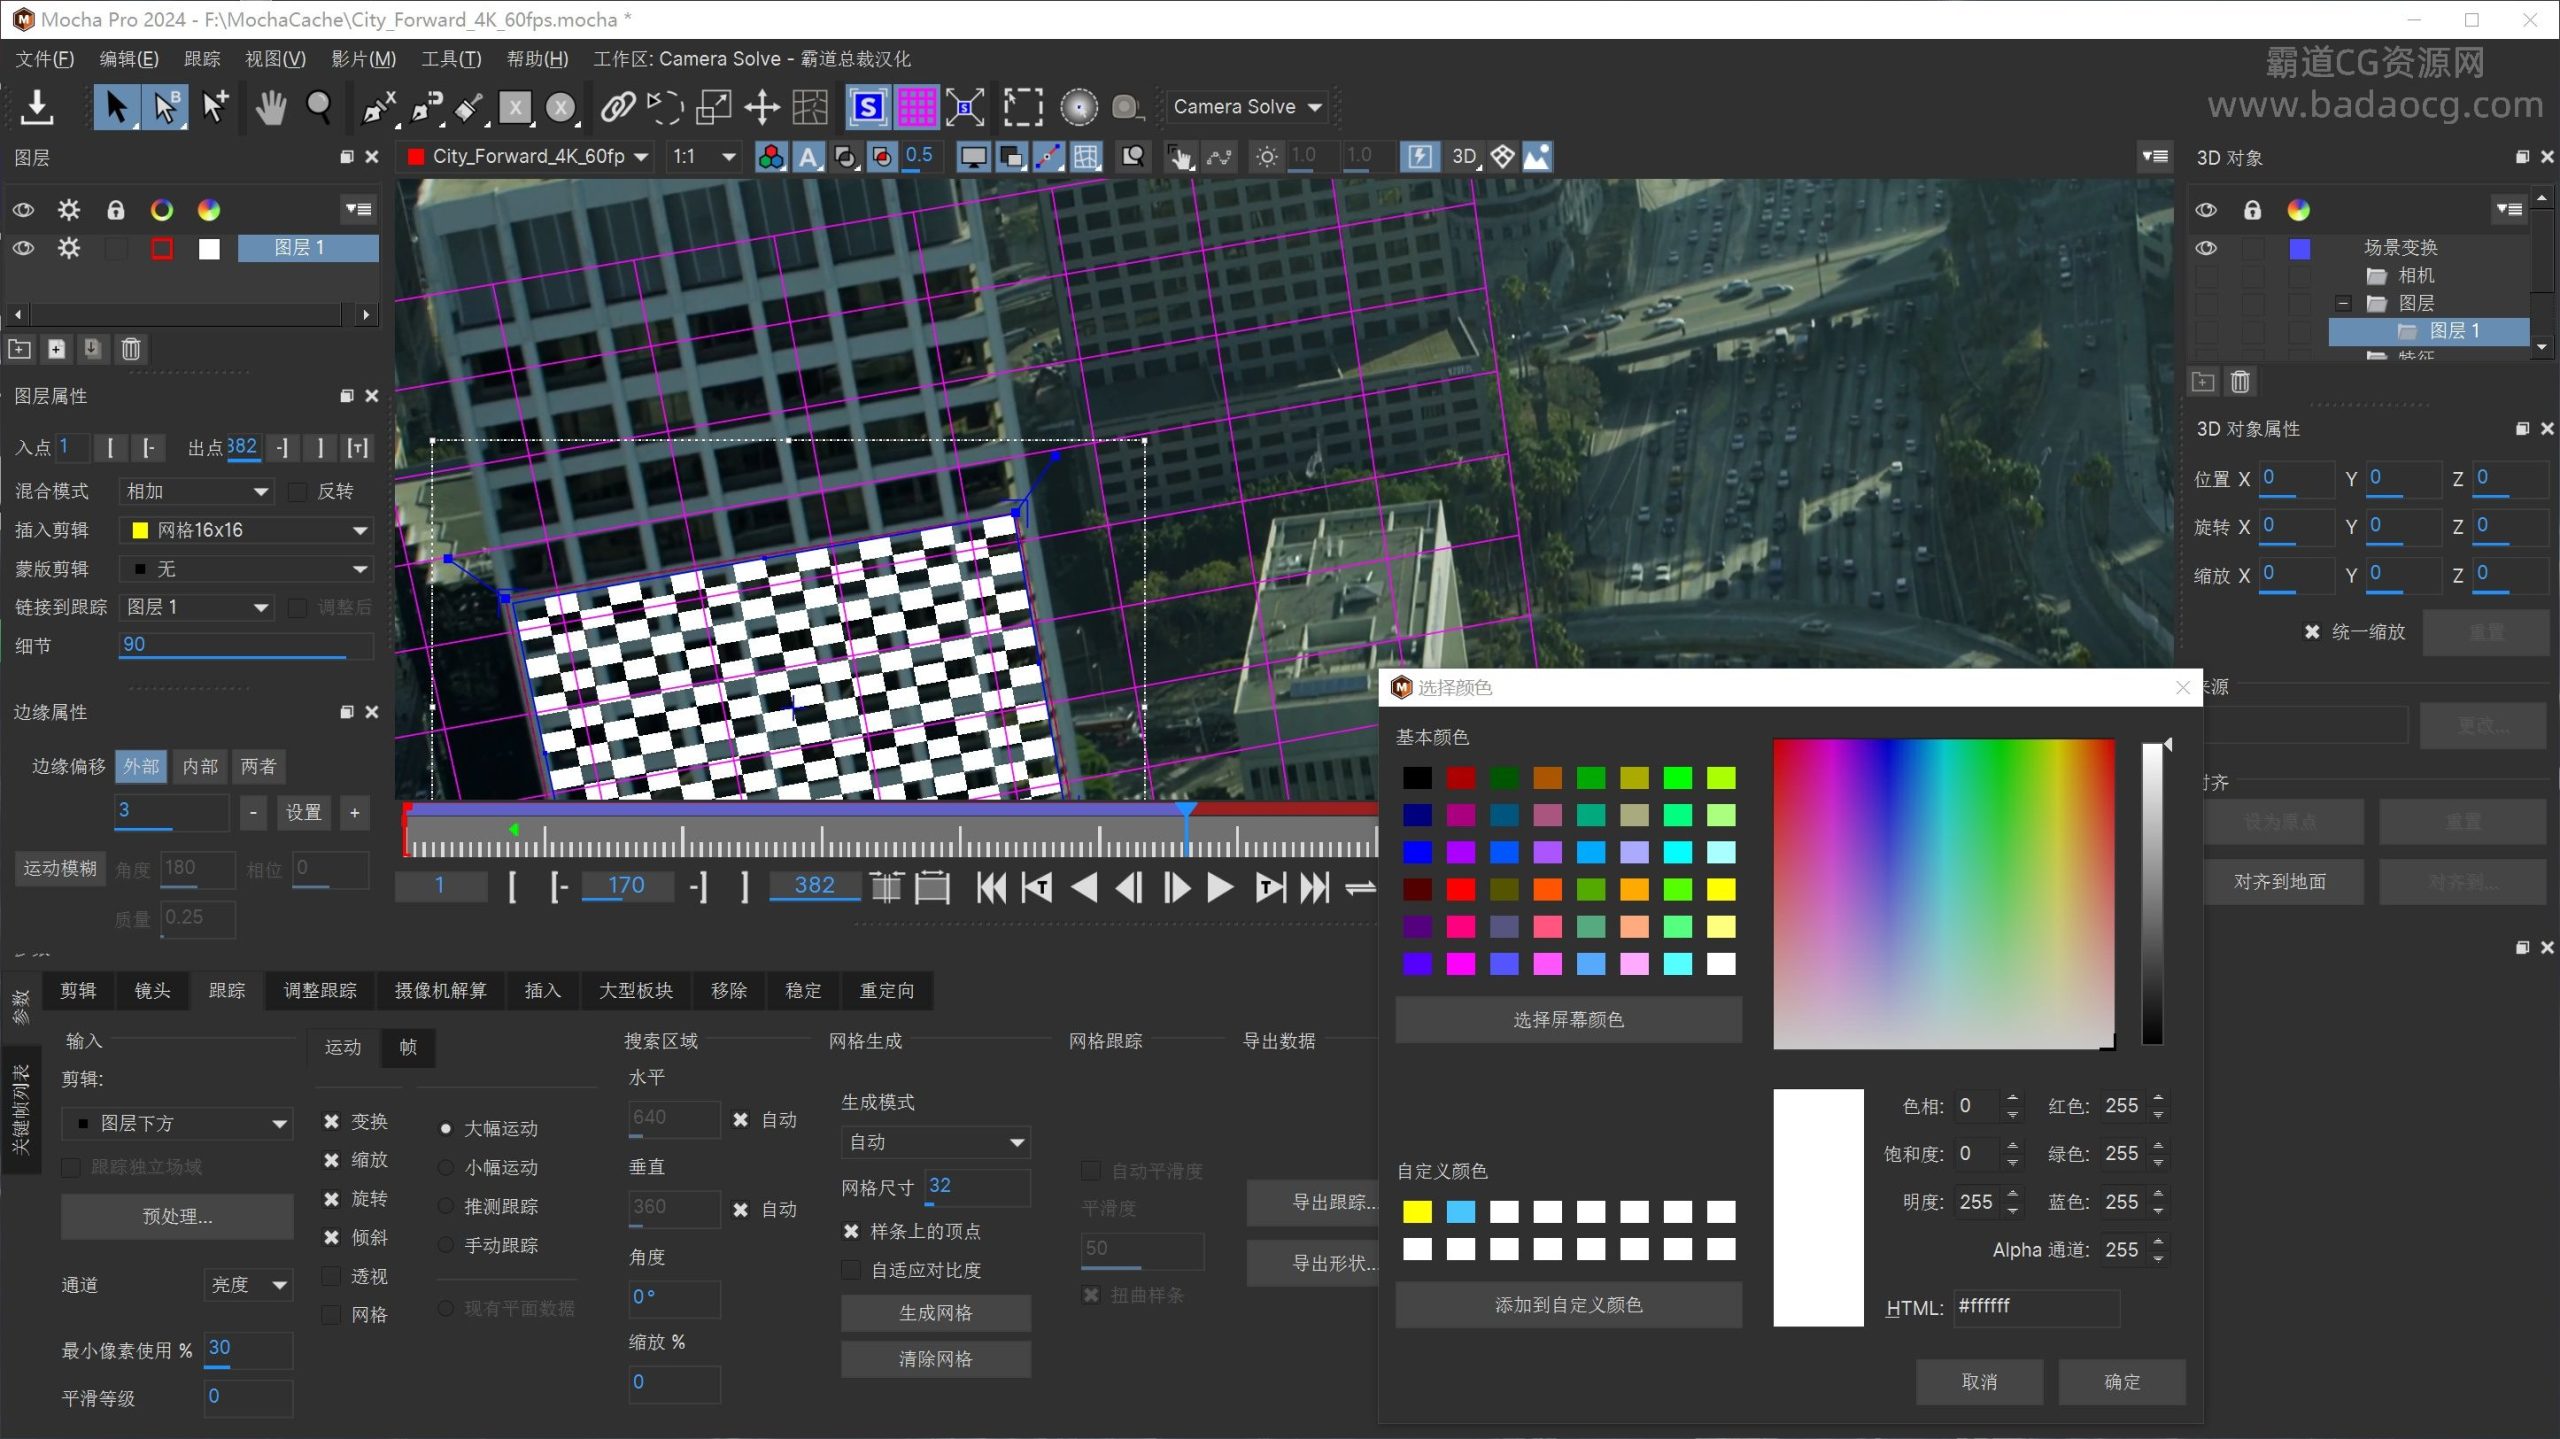2560x1439 pixels.
Task: Select the Pan hand tool
Action: (x=270, y=106)
